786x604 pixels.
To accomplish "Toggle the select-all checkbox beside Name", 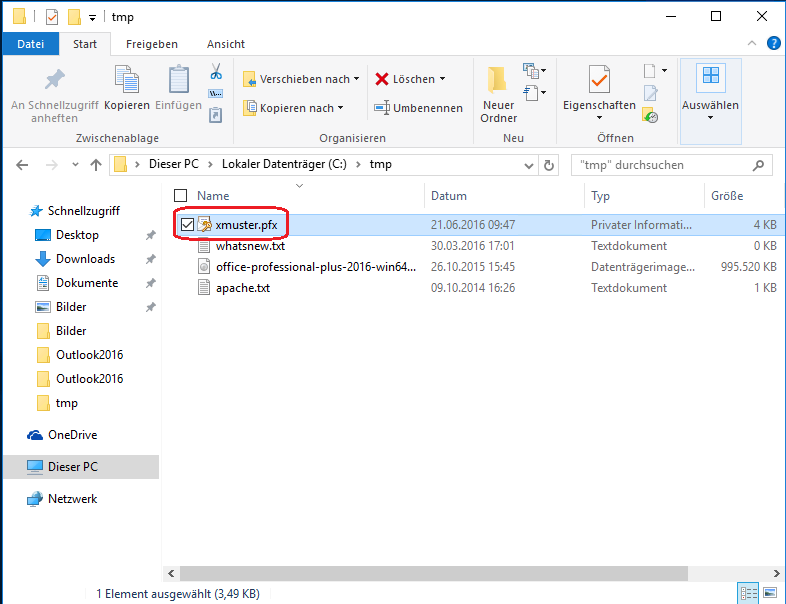I will click(x=180, y=195).
